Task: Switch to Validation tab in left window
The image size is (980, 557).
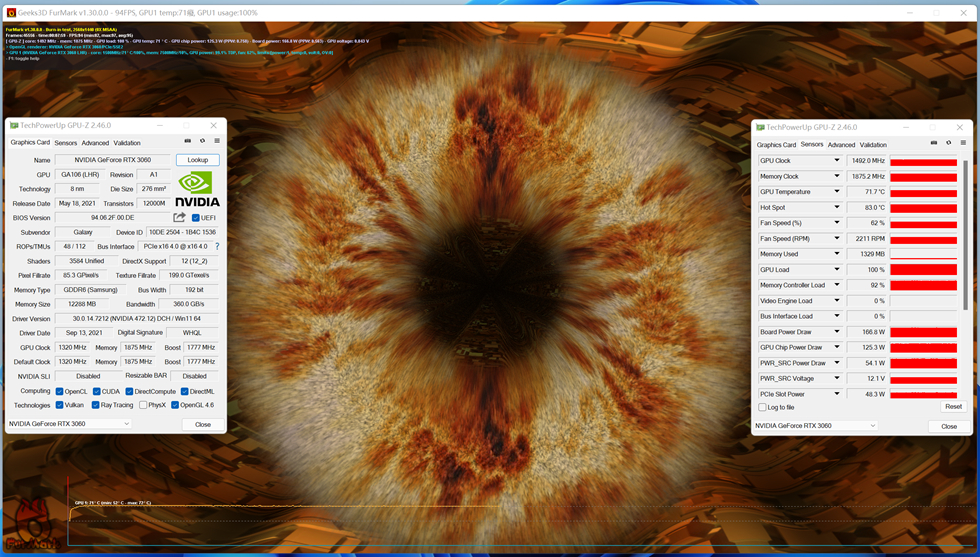Action: 127,143
